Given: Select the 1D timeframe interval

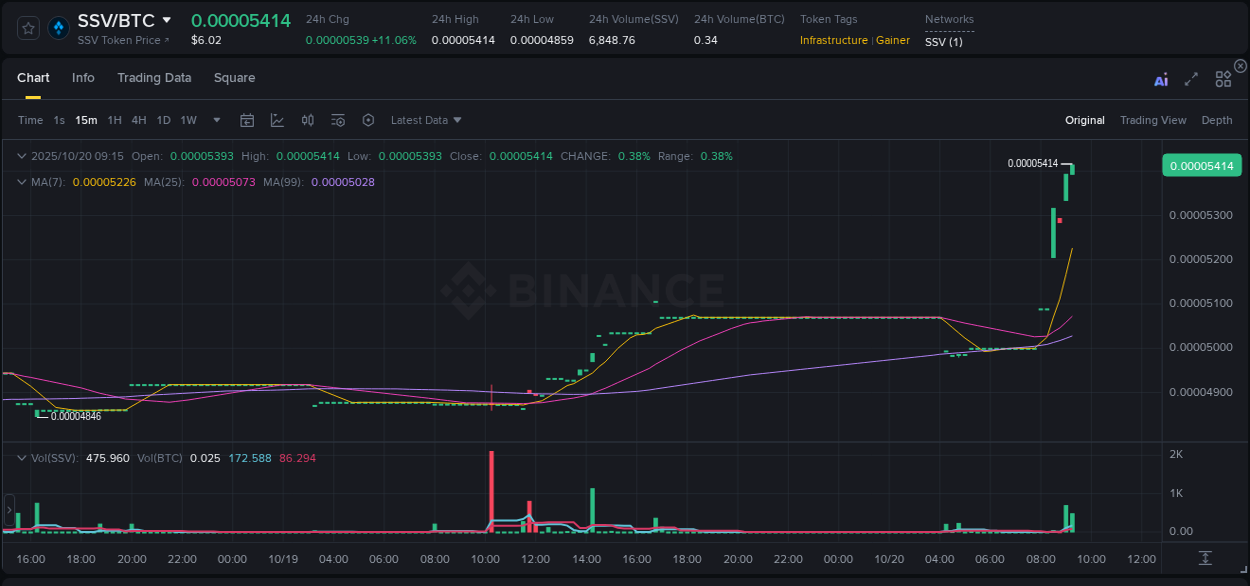Looking at the screenshot, I should coord(163,120).
